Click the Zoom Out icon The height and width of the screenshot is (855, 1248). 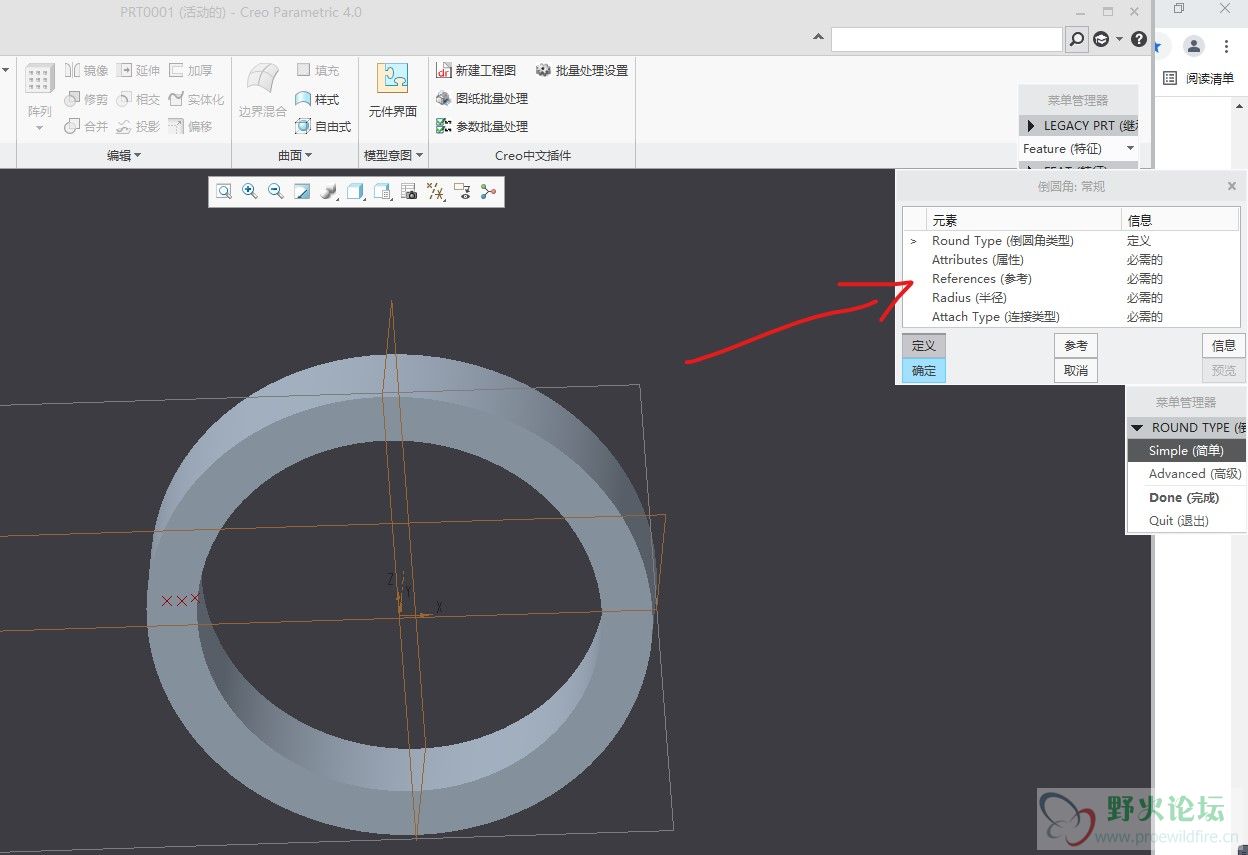[276, 191]
